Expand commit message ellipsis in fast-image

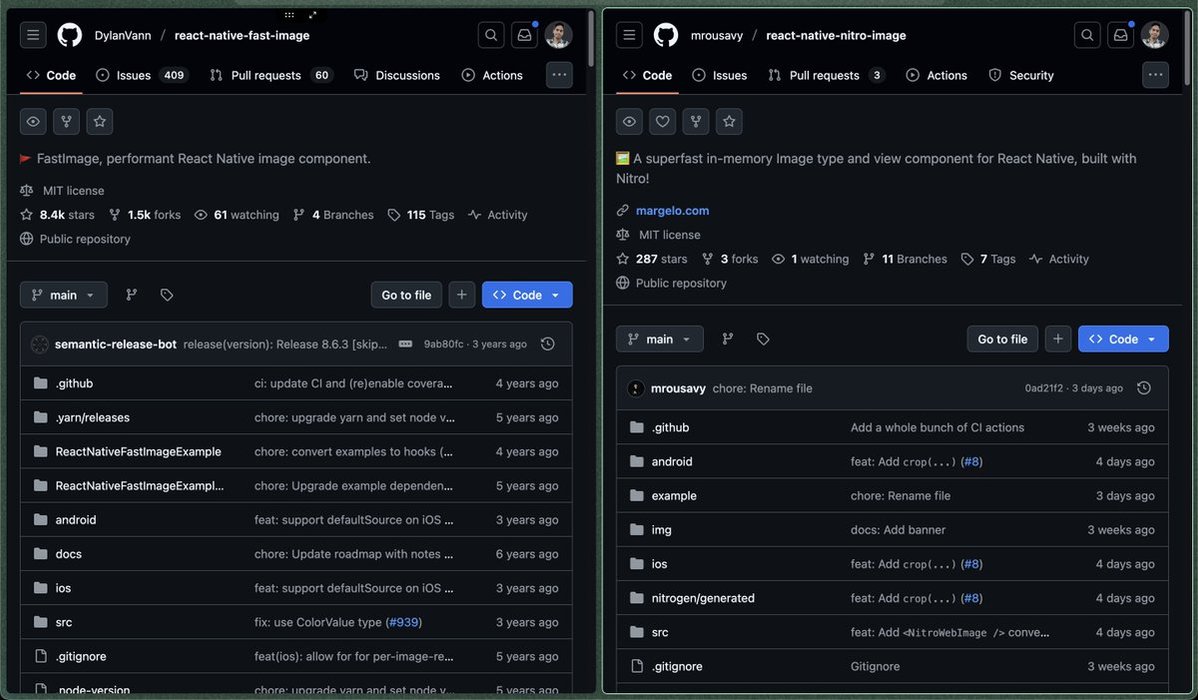tap(406, 344)
